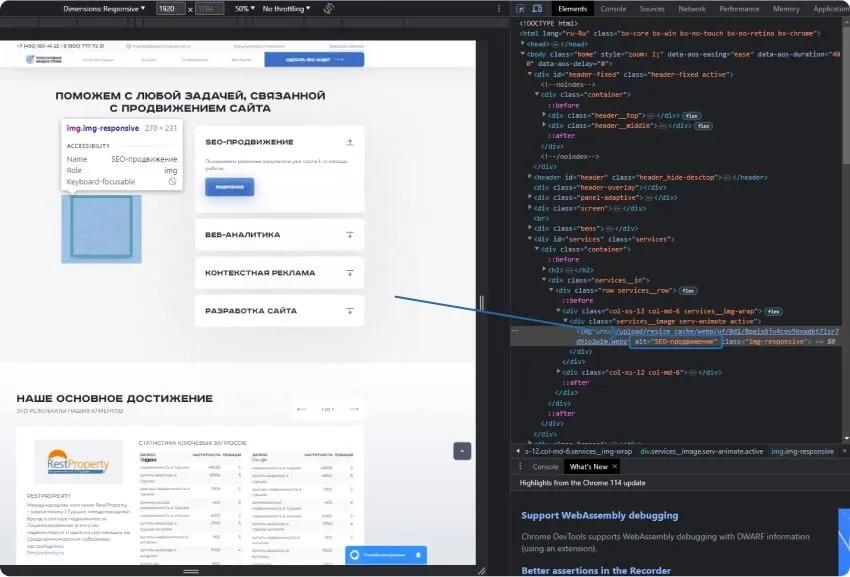Screen dimensions: 850x577
Task: Click flex badge on services__img-wrap
Action: point(774,311)
